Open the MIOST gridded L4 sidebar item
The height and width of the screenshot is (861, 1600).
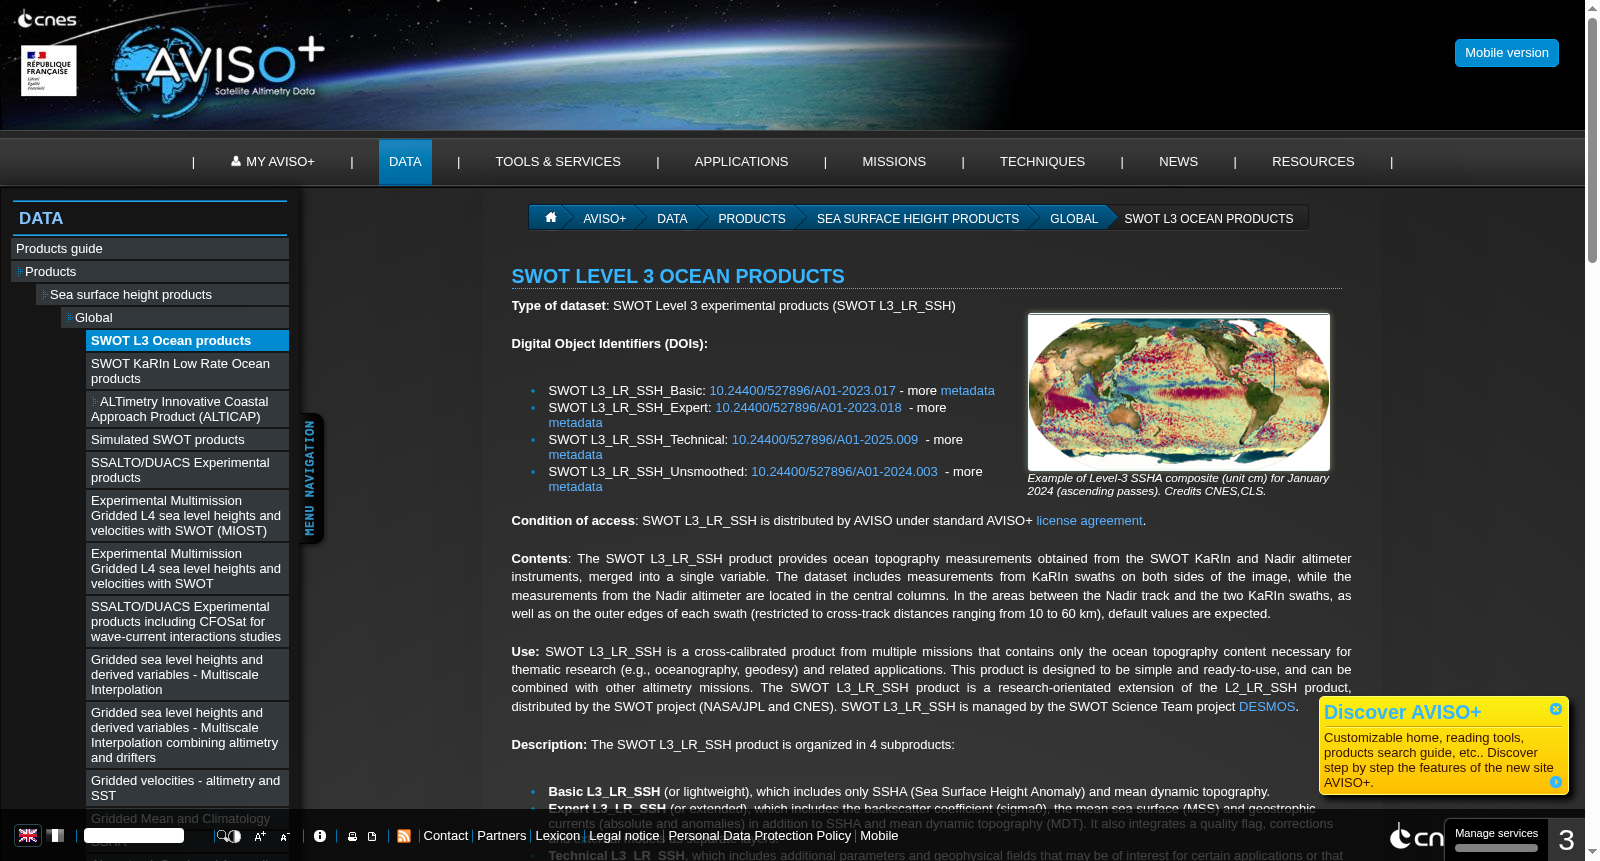point(187,516)
